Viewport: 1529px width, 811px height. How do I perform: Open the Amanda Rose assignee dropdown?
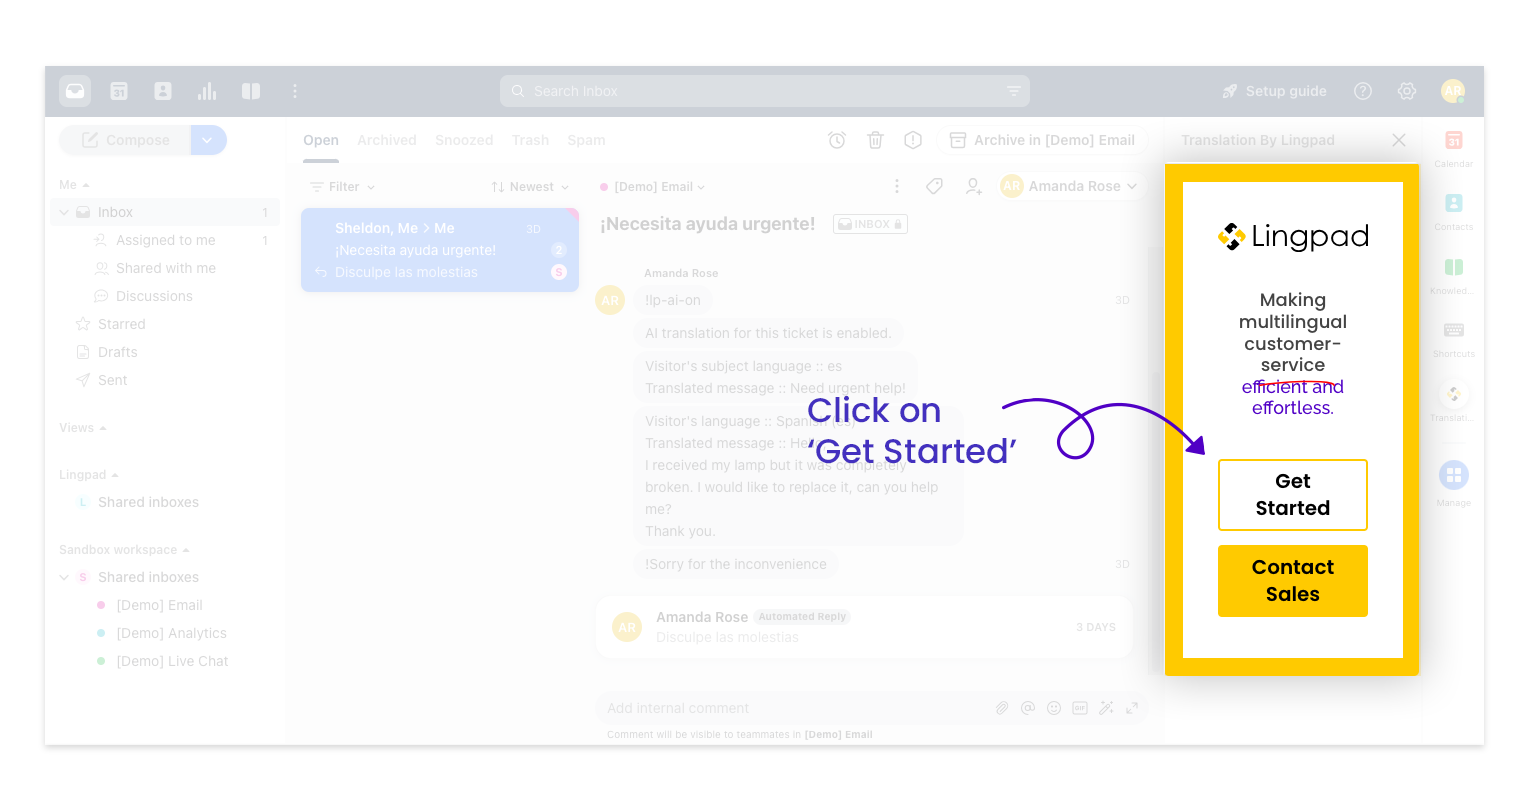(x=1069, y=186)
